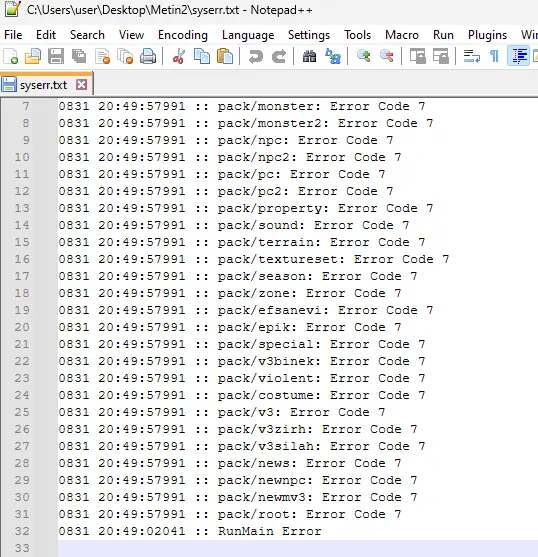The image size is (538, 557).
Task: Click the 'pack/v3silah: Error Code 7' line
Action: (241, 447)
